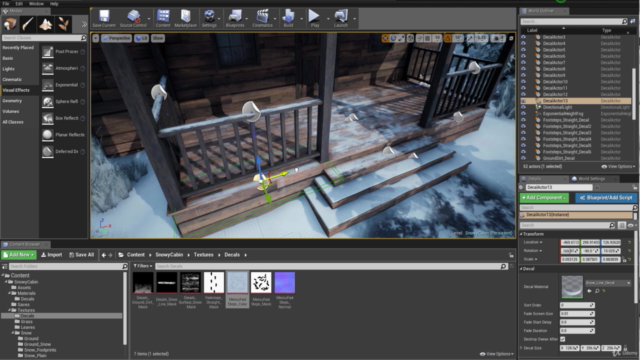Open the Settings toolbar icon

pyautogui.click(x=209, y=19)
